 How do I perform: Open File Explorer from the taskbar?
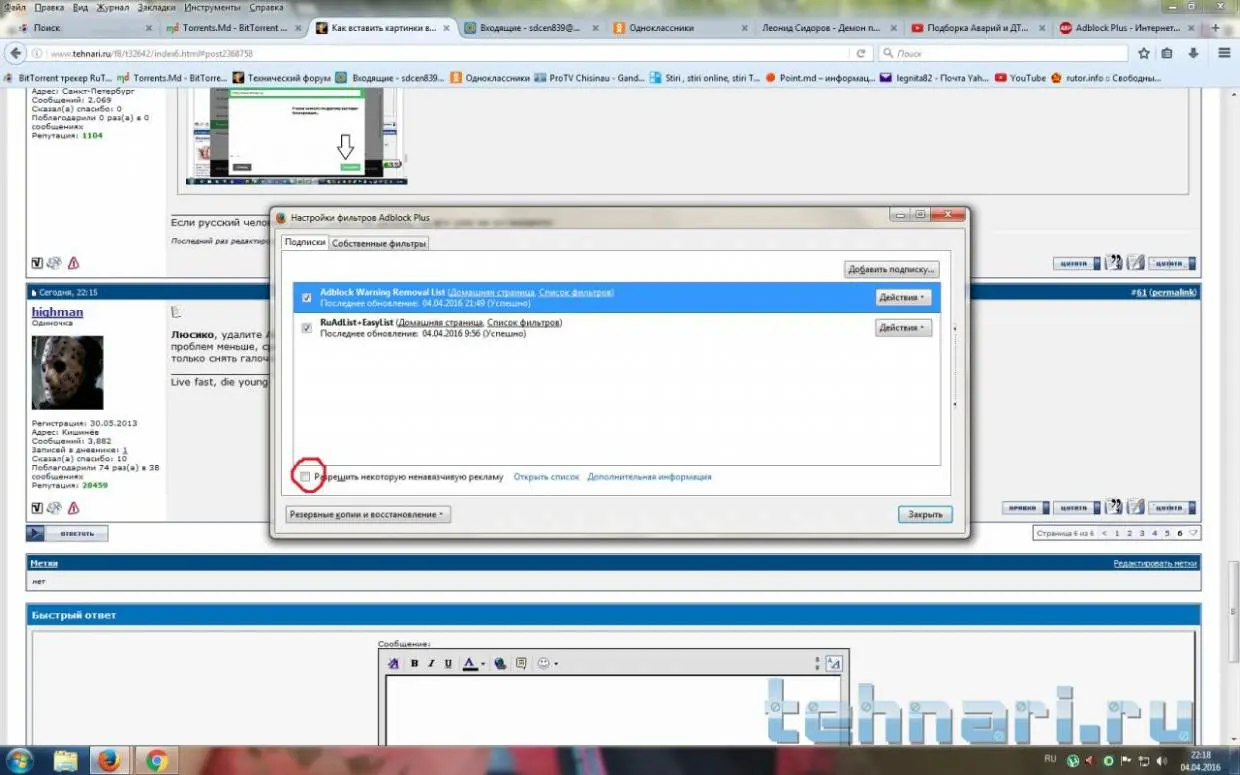tap(65, 760)
